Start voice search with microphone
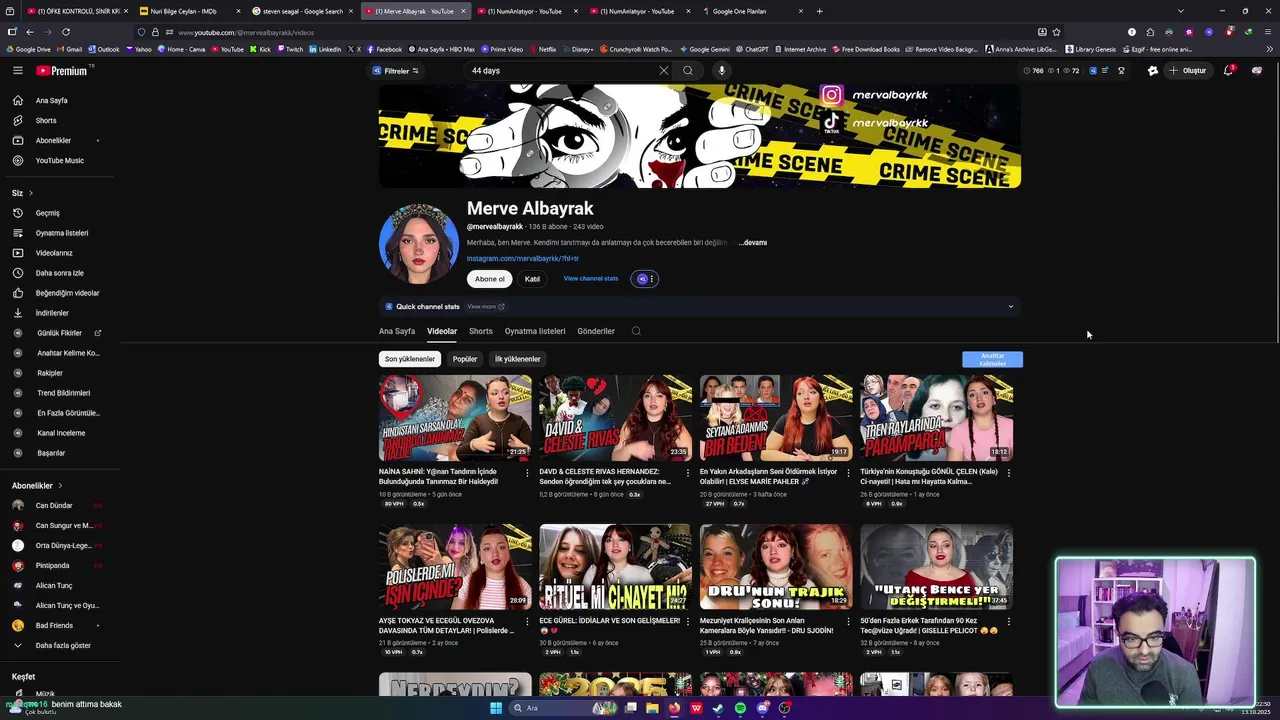Screen dimensions: 1280x720 point(721,71)
